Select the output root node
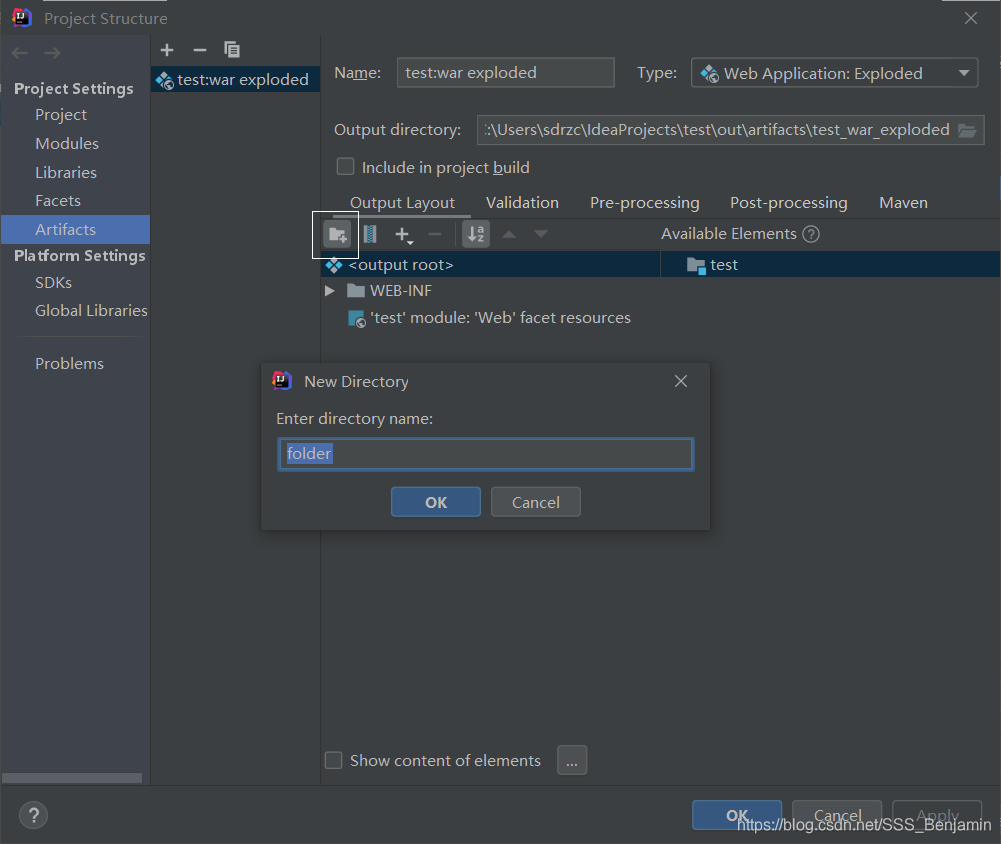 (x=490, y=265)
